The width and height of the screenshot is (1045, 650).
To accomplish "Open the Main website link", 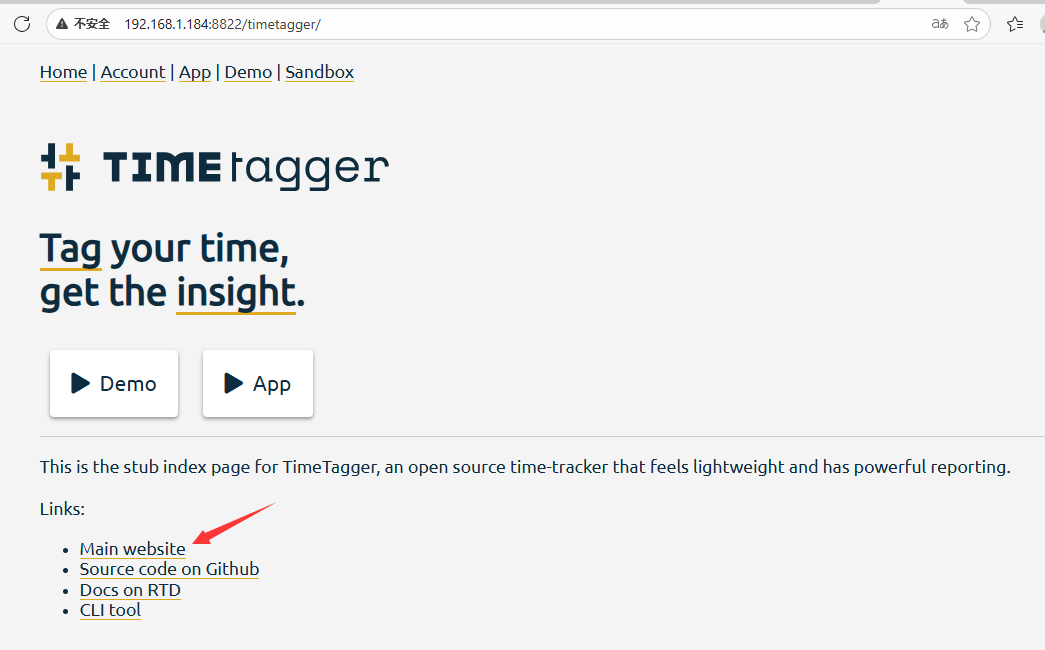I will click(x=133, y=549).
